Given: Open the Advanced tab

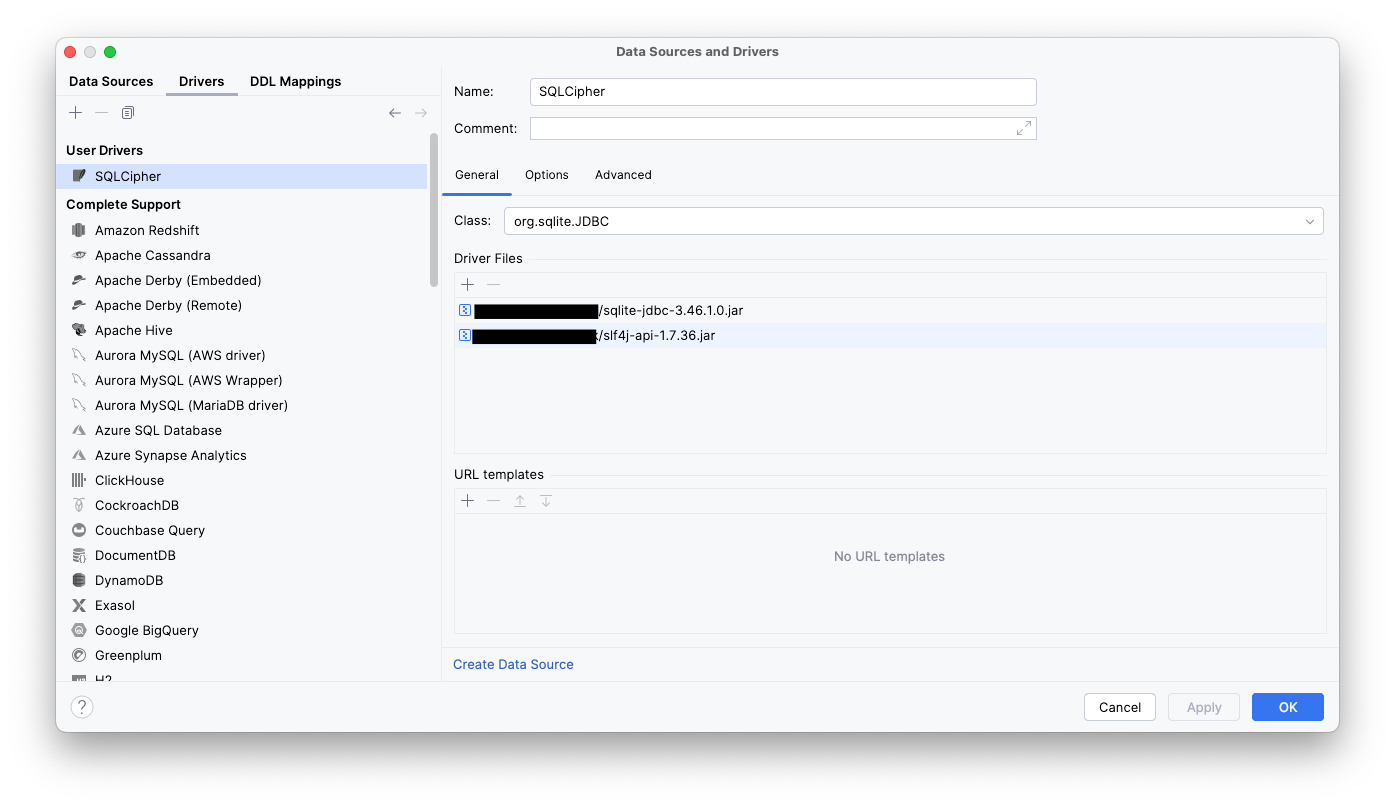Looking at the screenshot, I should [623, 174].
